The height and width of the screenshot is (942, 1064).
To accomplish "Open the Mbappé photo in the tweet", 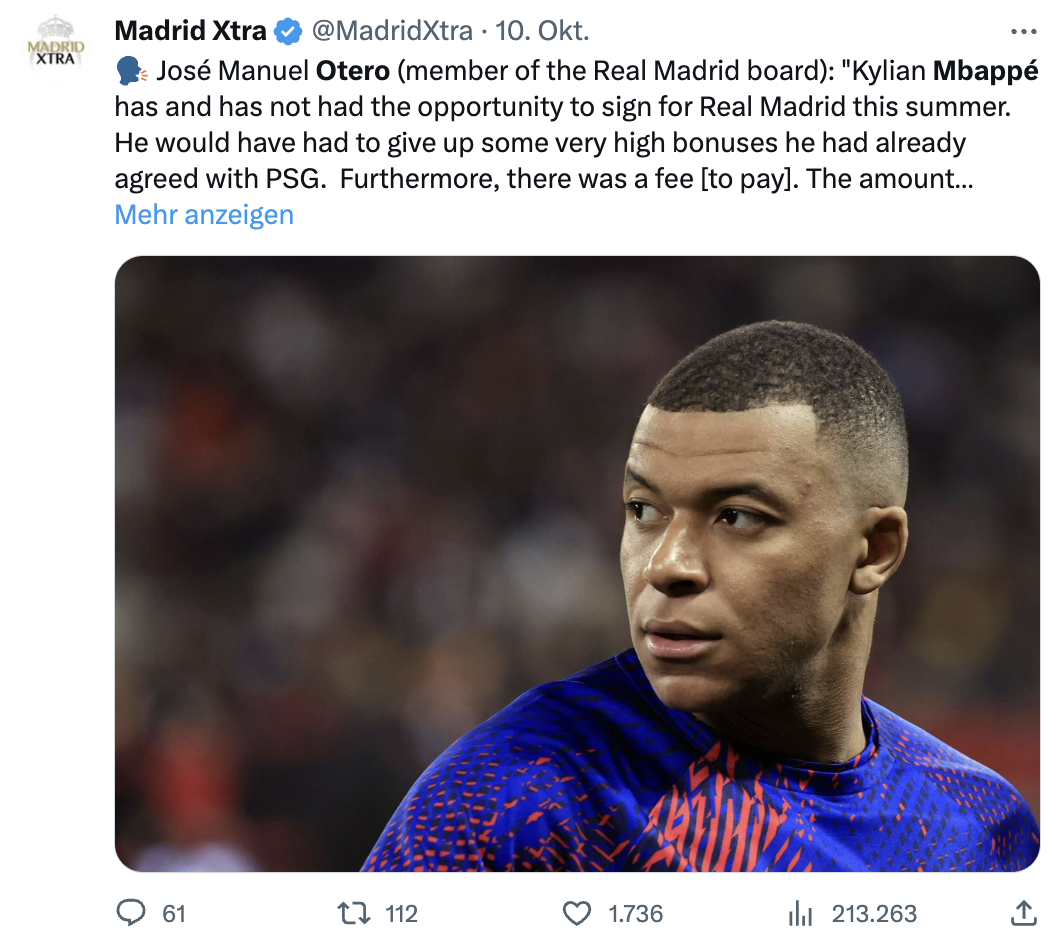I will [x=577, y=563].
